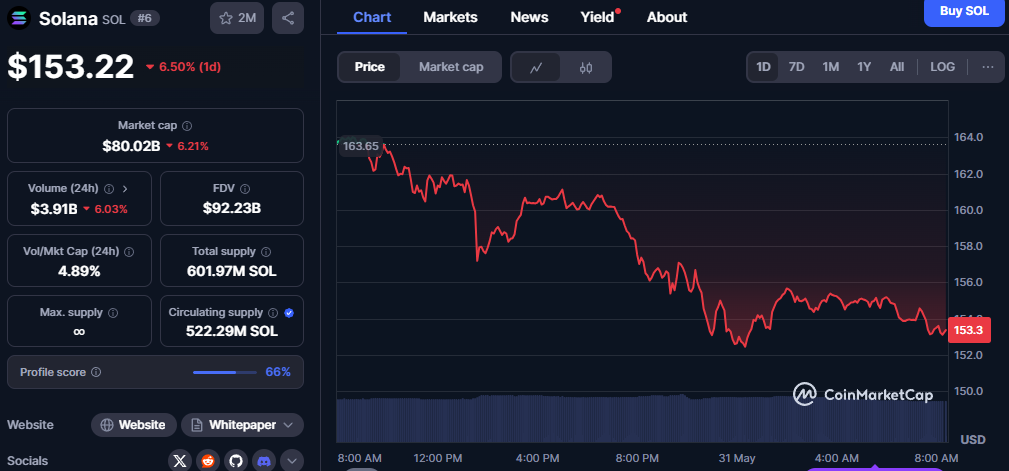Click the Market cap info icon
Viewport: 1009px width, 471px height.
pyautogui.click(x=187, y=125)
